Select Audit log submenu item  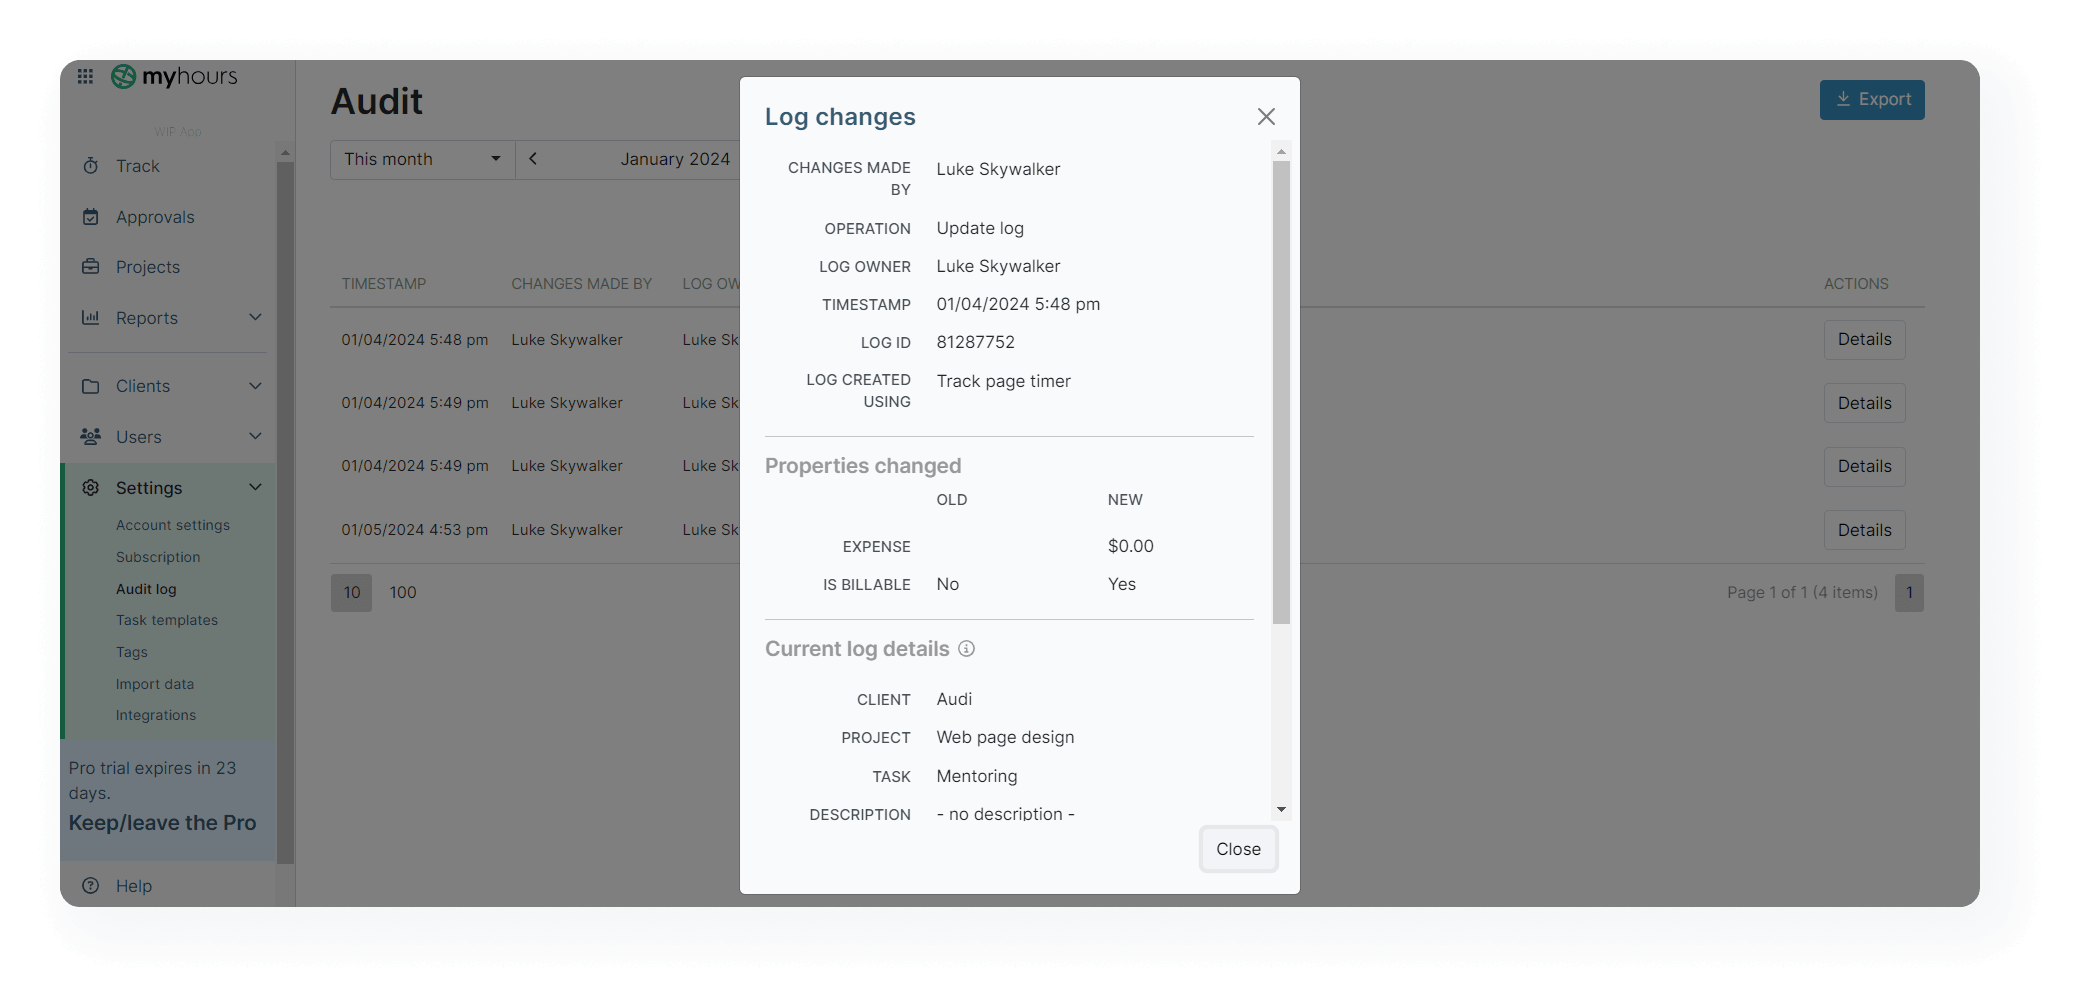(x=146, y=589)
